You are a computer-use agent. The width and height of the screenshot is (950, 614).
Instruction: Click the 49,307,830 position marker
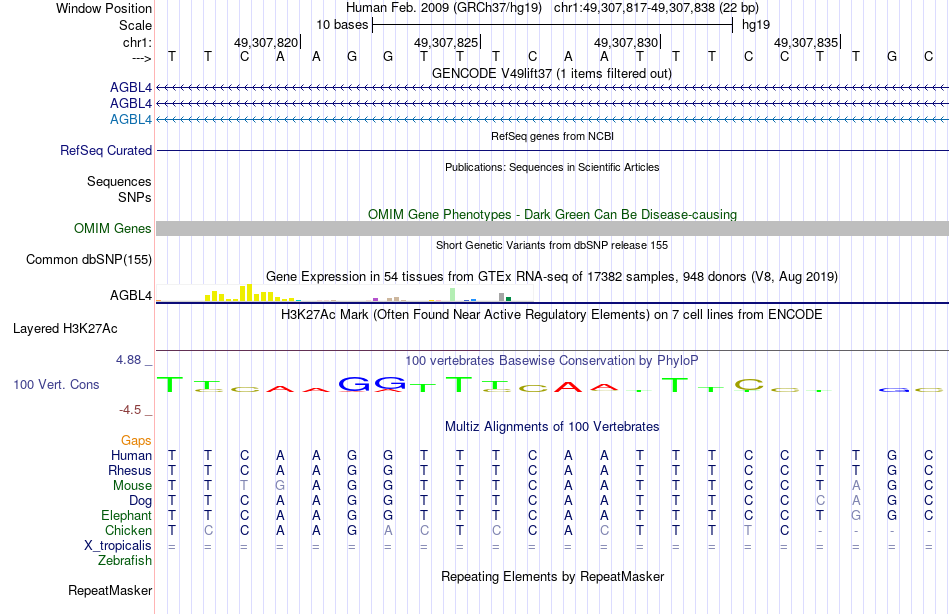point(627,42)
